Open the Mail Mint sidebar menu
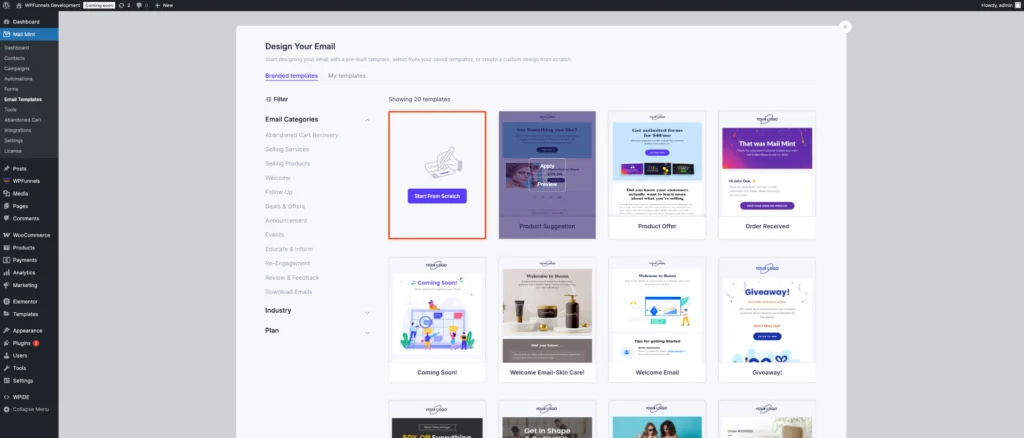The height and width of the screenshot is (438, 1024). click(x=29, y=34)
